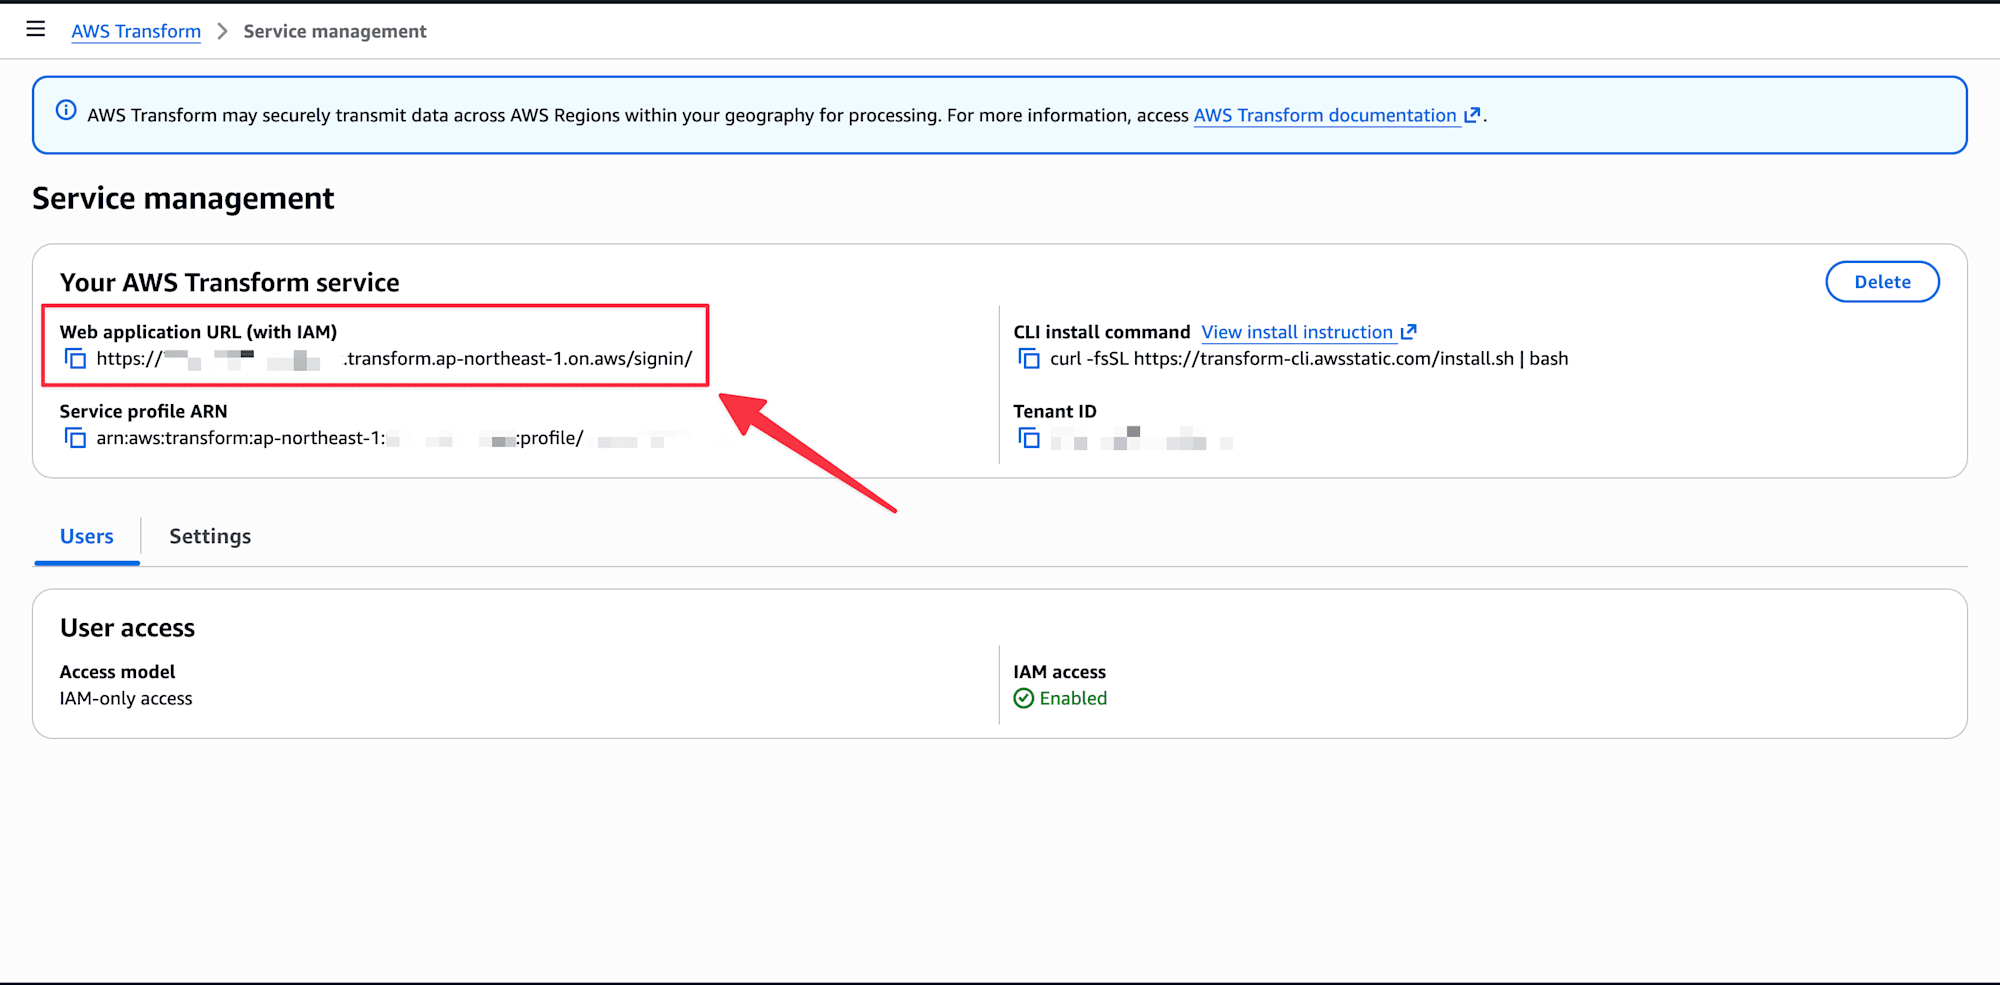Click the Web application URL (with IAM) label
This screenshot has height=985, width=2000.
click(x=198, y=332)
